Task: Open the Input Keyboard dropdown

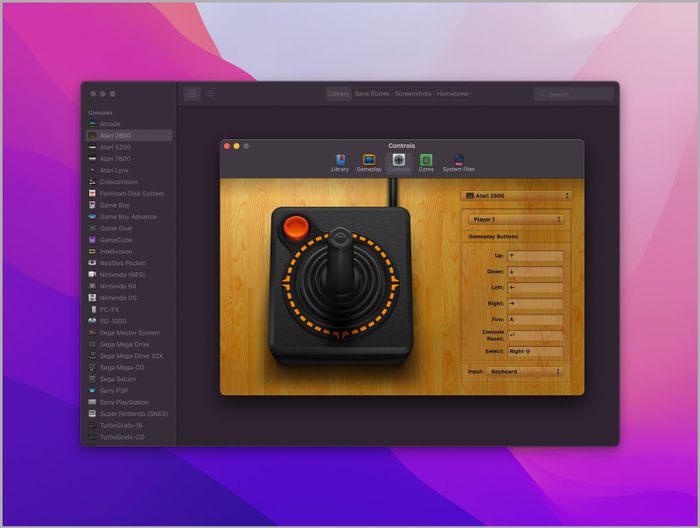Action: pyautogui.click(x=526, y=371)
